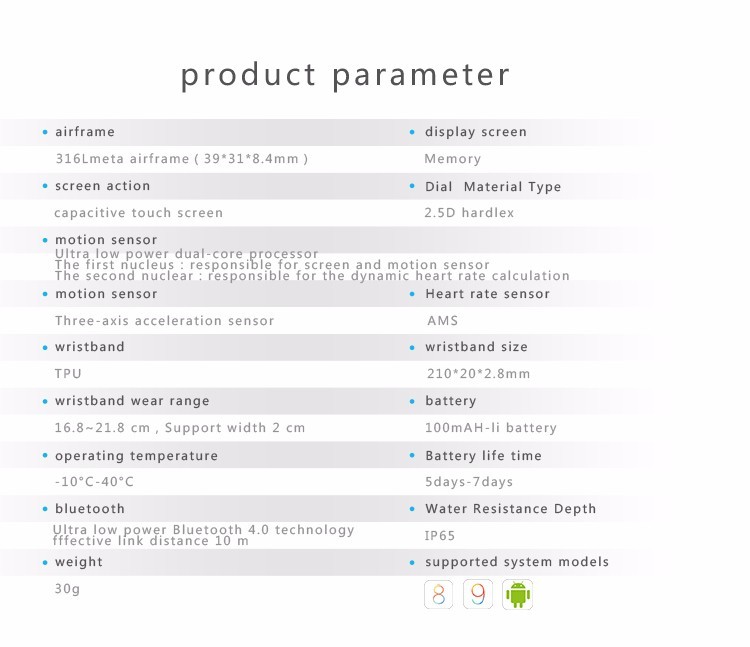This screenshot has height=647, width=750.
Task: Click the "capacitive touch screen" value text
Action: pos(139,213)
